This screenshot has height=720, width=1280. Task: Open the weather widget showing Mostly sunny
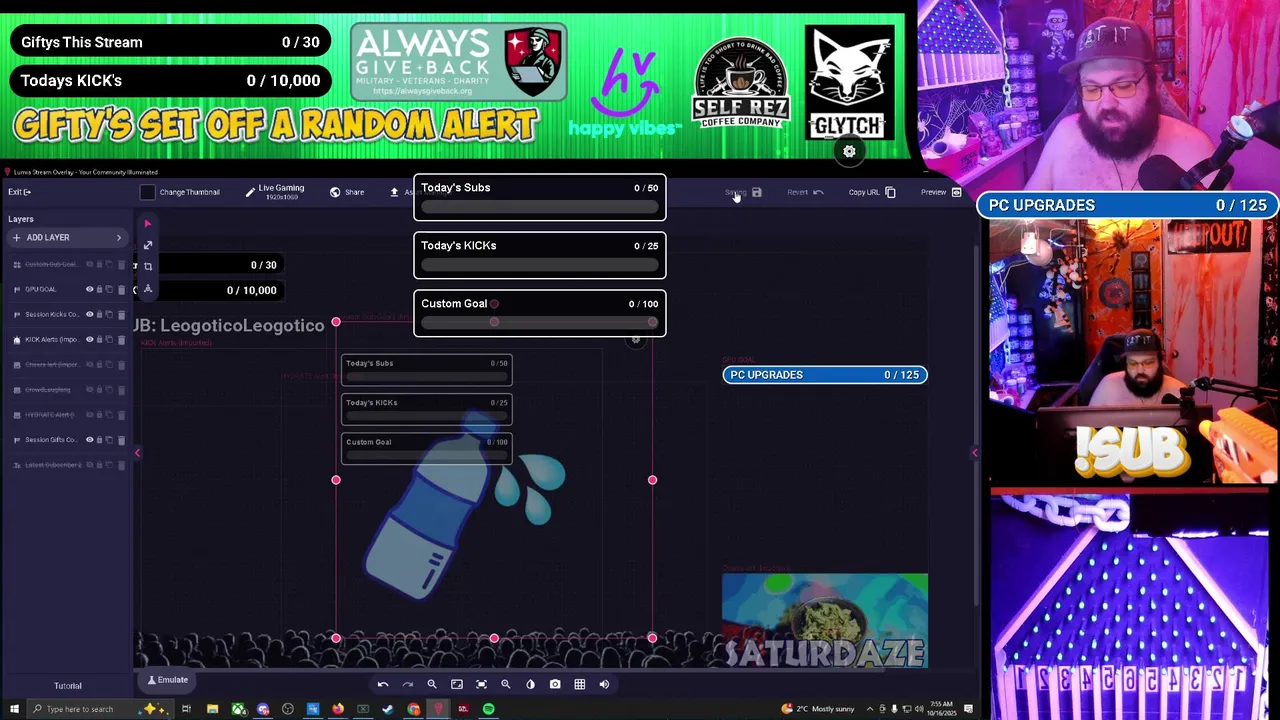click(818, 709)
